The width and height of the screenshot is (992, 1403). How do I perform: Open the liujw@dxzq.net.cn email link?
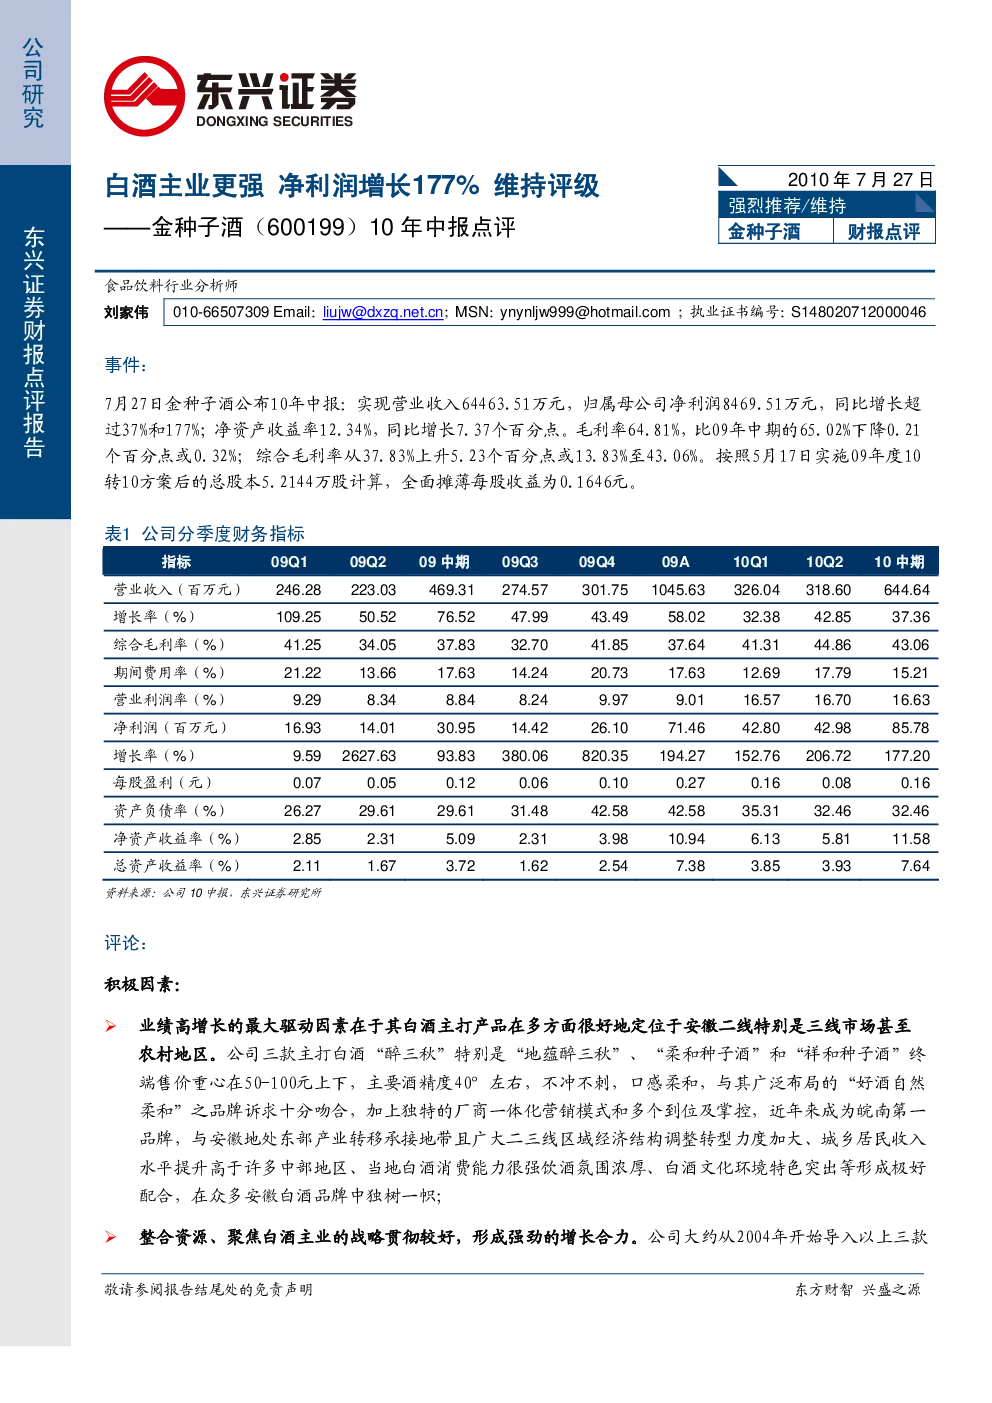pyautogui.click(x=383, y=312)
